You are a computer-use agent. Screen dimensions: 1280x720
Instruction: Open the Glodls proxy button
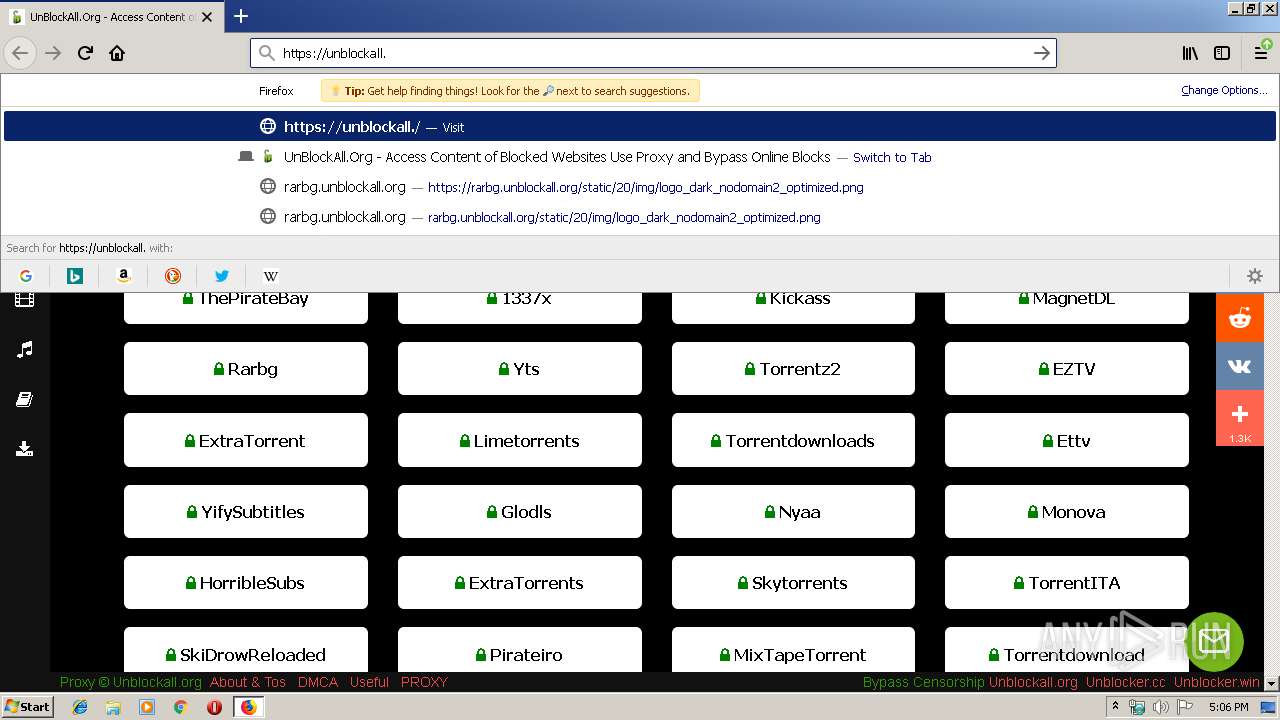[520, 511]
